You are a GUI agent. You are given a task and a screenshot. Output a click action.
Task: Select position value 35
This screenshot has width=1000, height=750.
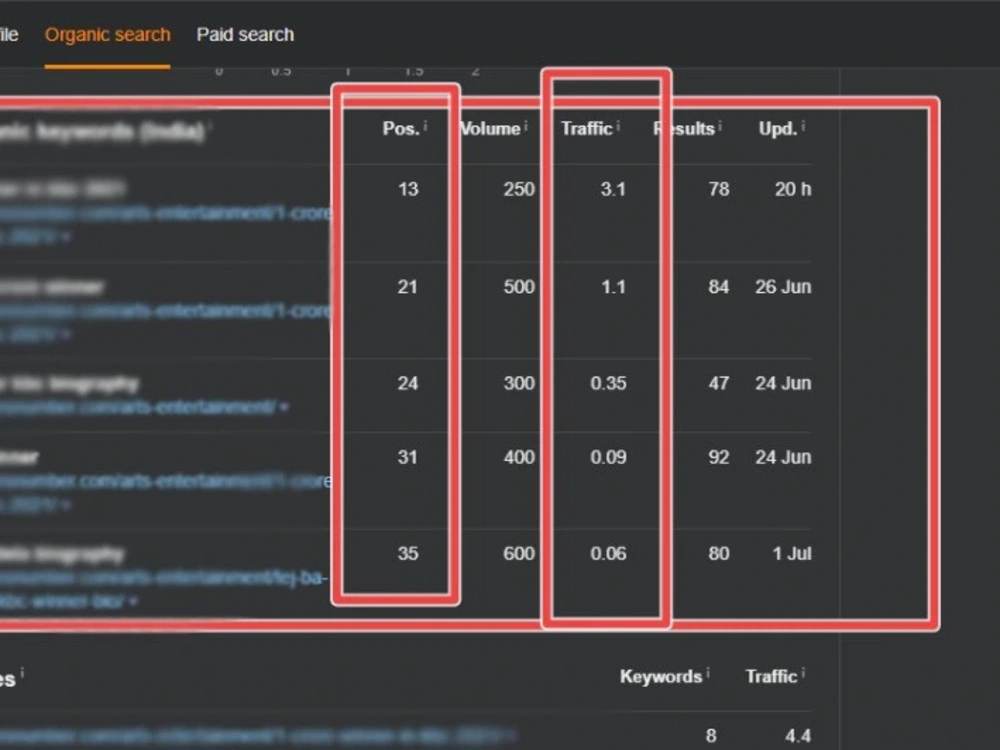[408, 554]
